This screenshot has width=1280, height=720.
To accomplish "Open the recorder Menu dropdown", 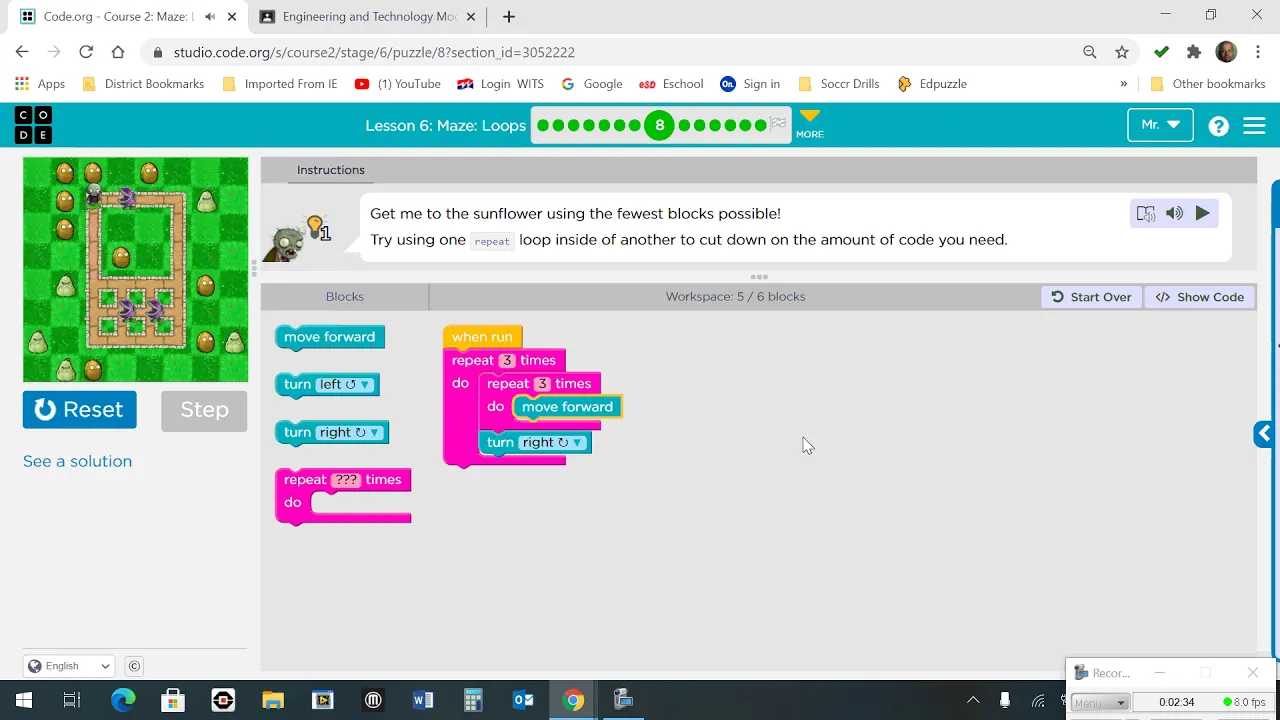I will point(1100,703).
